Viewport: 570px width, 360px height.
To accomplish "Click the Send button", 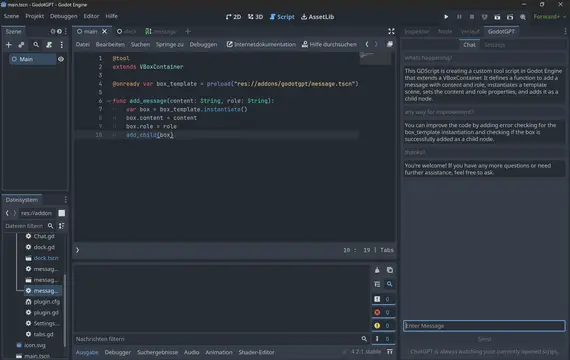I will click(484, 339).
